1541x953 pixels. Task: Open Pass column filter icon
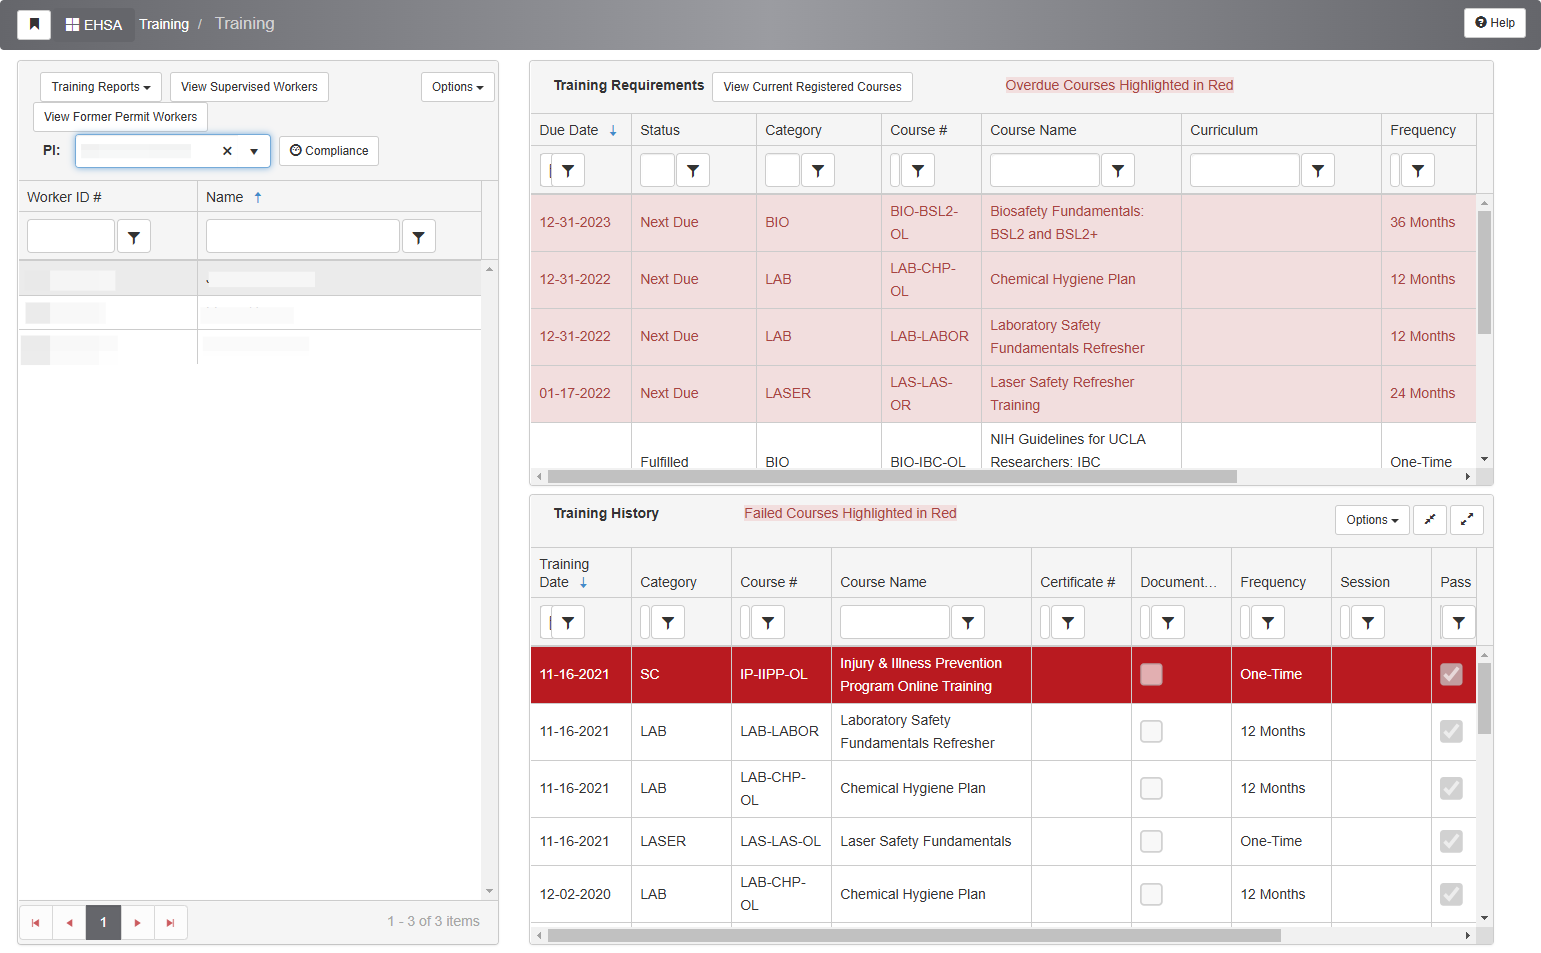1459,622
